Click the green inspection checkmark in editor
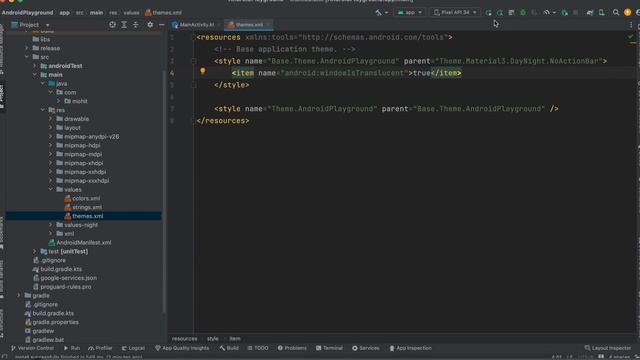This screenshot has width=640, height=360. pos(631,37)
